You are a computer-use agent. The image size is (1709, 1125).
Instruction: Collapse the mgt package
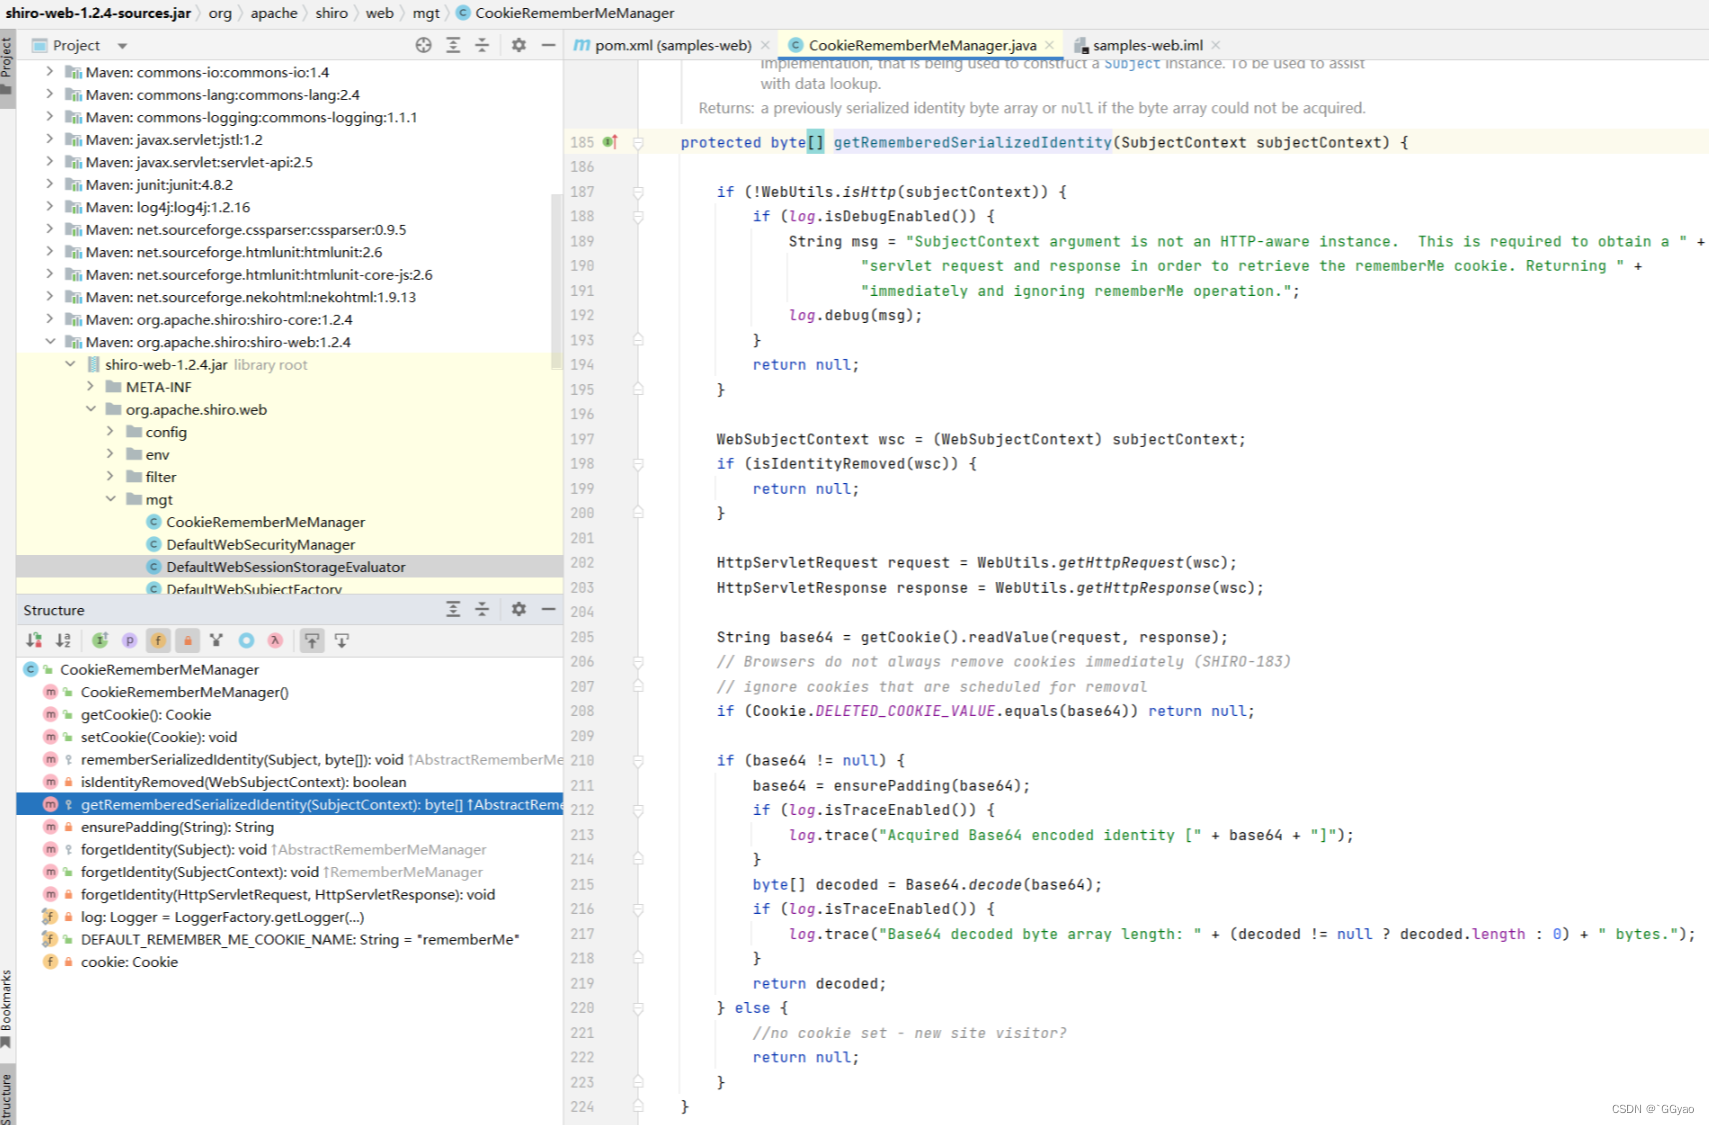[x=110, y=499]
